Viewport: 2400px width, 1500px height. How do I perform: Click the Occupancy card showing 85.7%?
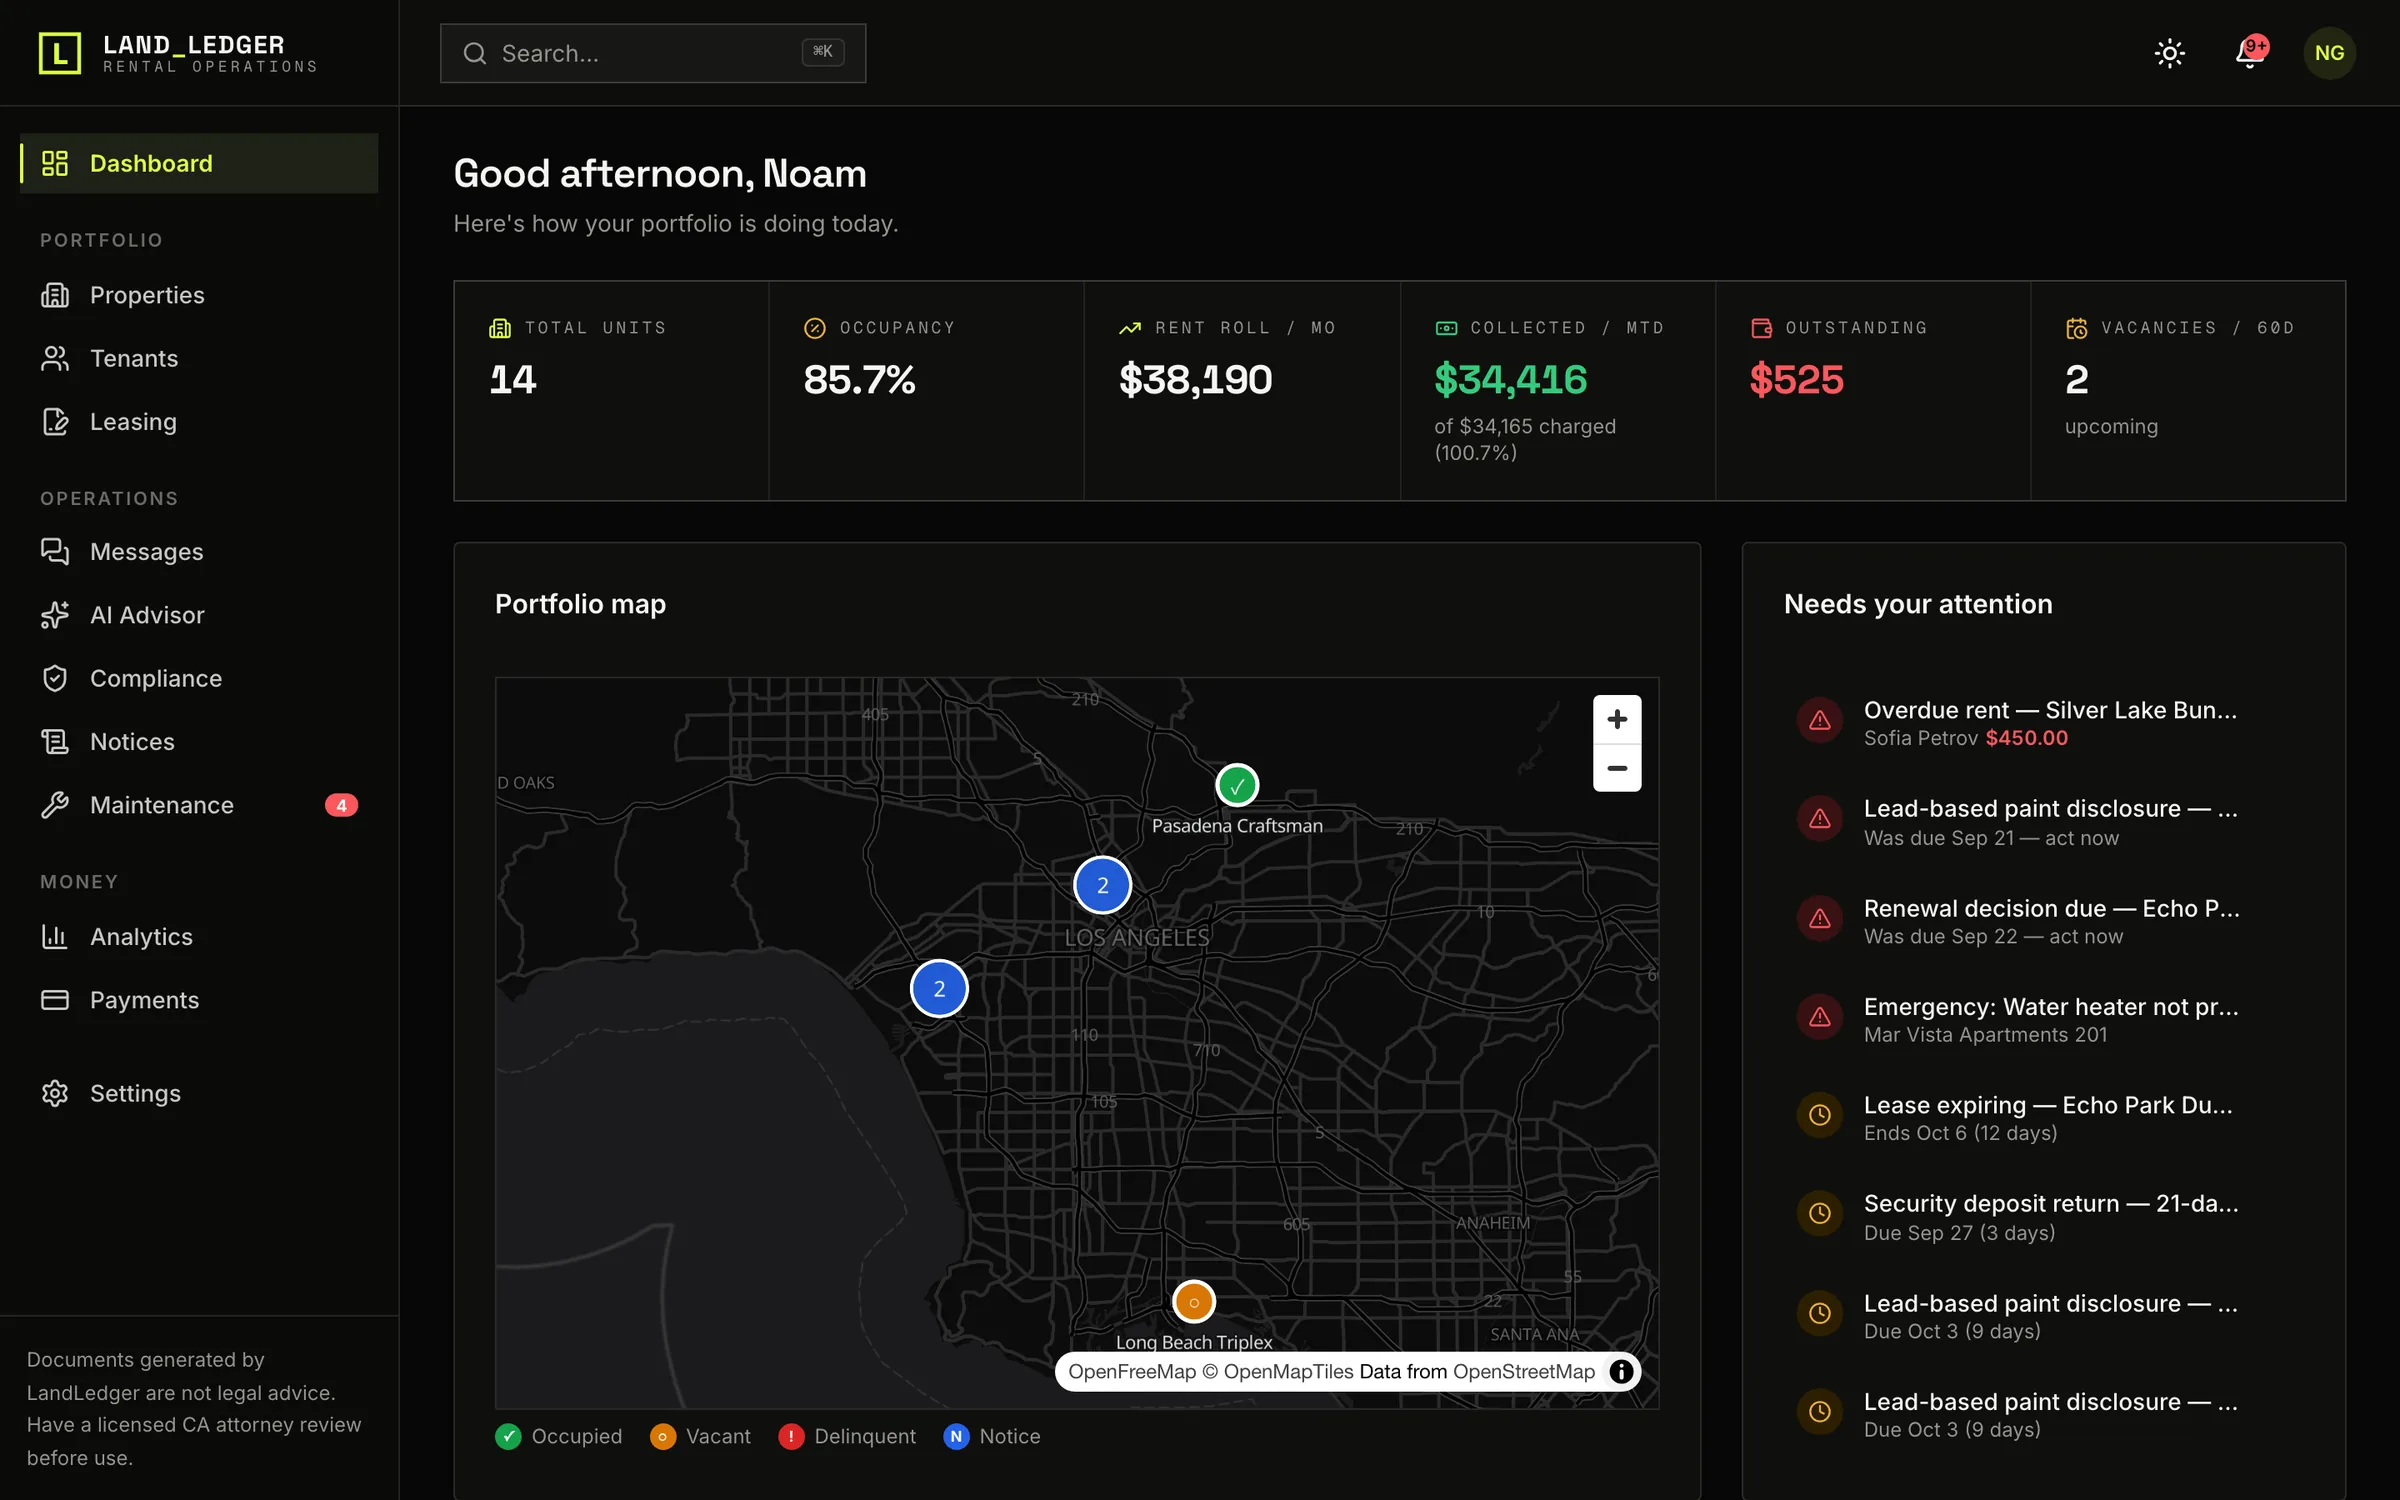[x=926, y=391]
